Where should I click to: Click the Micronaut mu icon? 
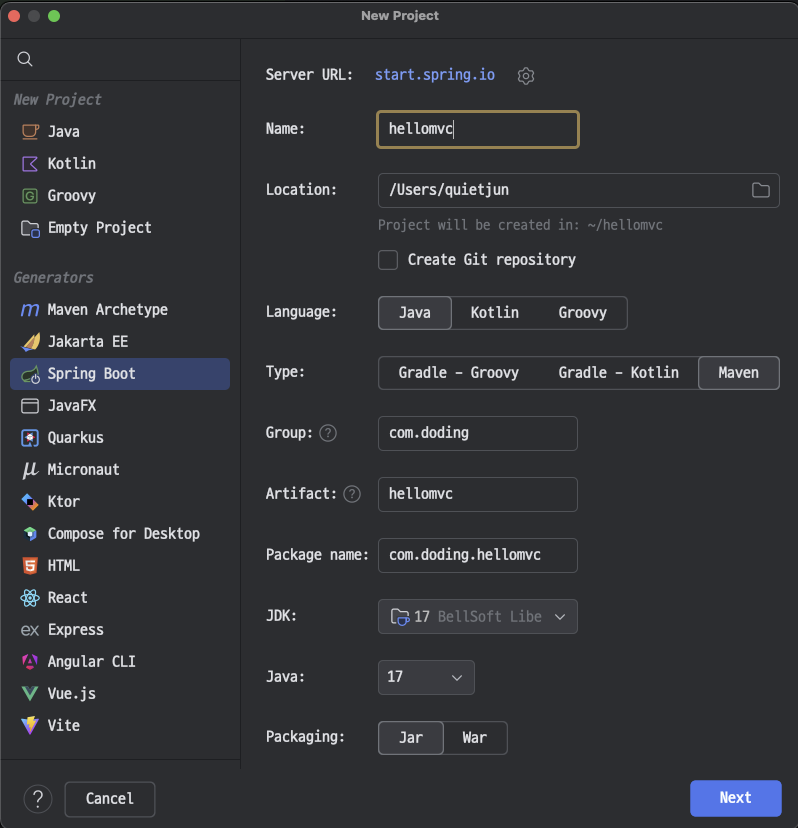pyautogui.click(x=30, y=470)
